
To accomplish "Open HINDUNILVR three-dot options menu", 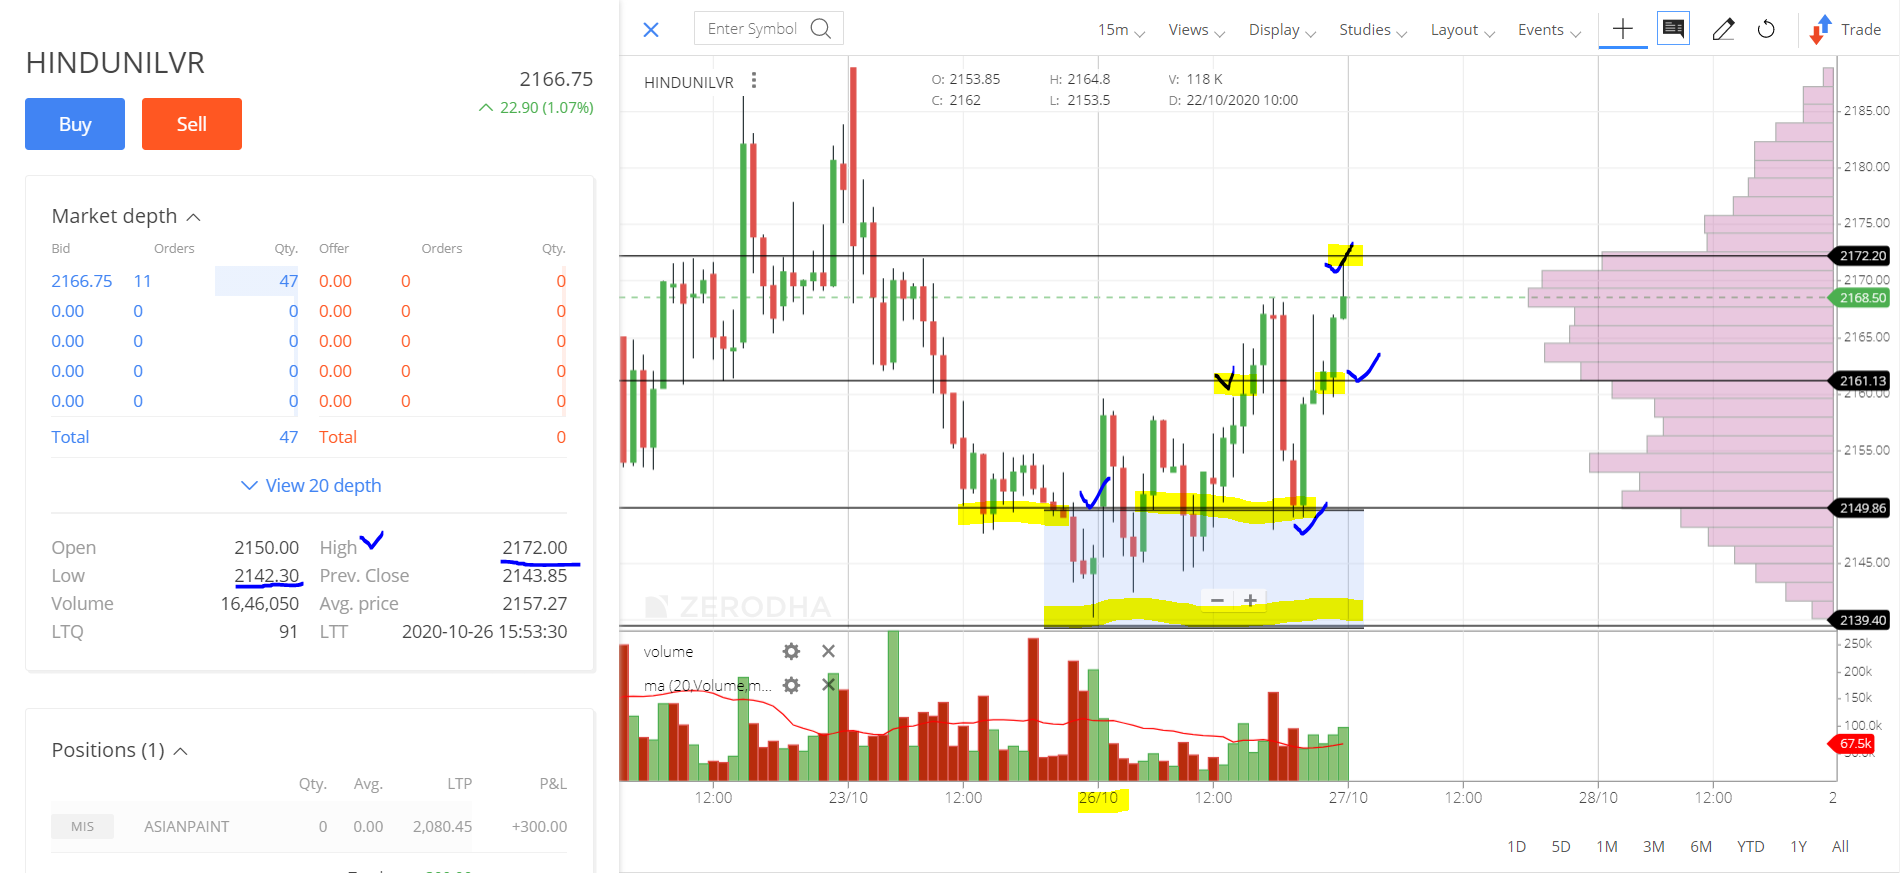I will point(754,81).
